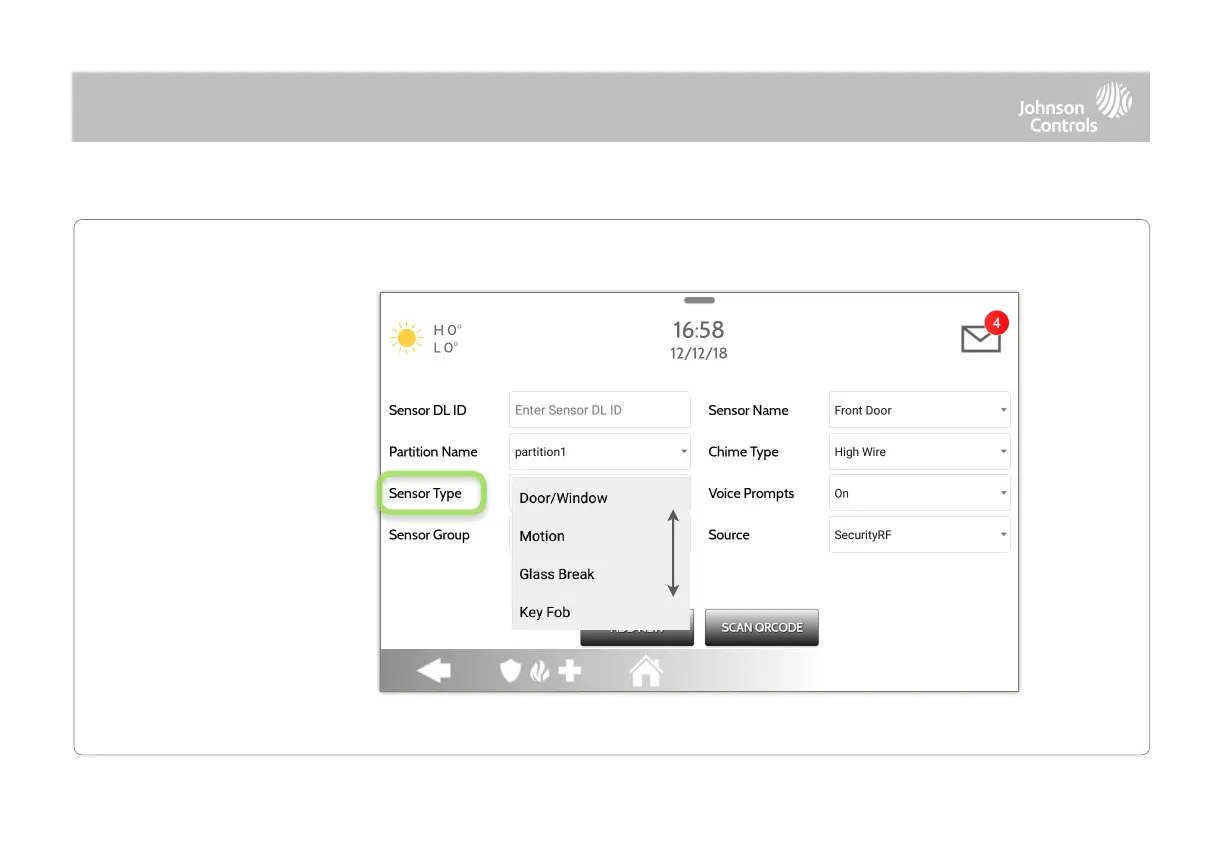Tap the home icon
The height and width of the screenshot is (864, 1224).
coord(646,671)
